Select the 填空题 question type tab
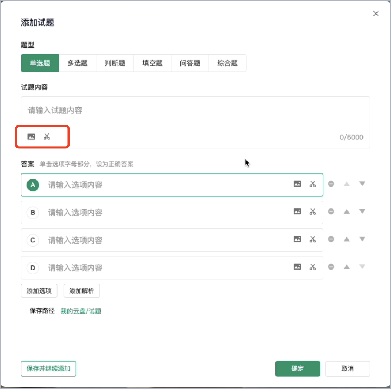 tap(152, 63)
